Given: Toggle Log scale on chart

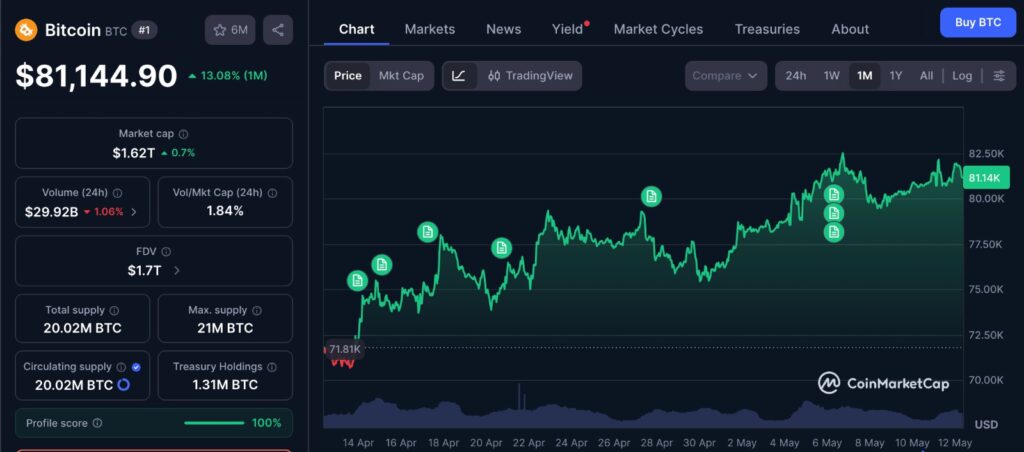Looking at the screenshot, I should 962,76.
